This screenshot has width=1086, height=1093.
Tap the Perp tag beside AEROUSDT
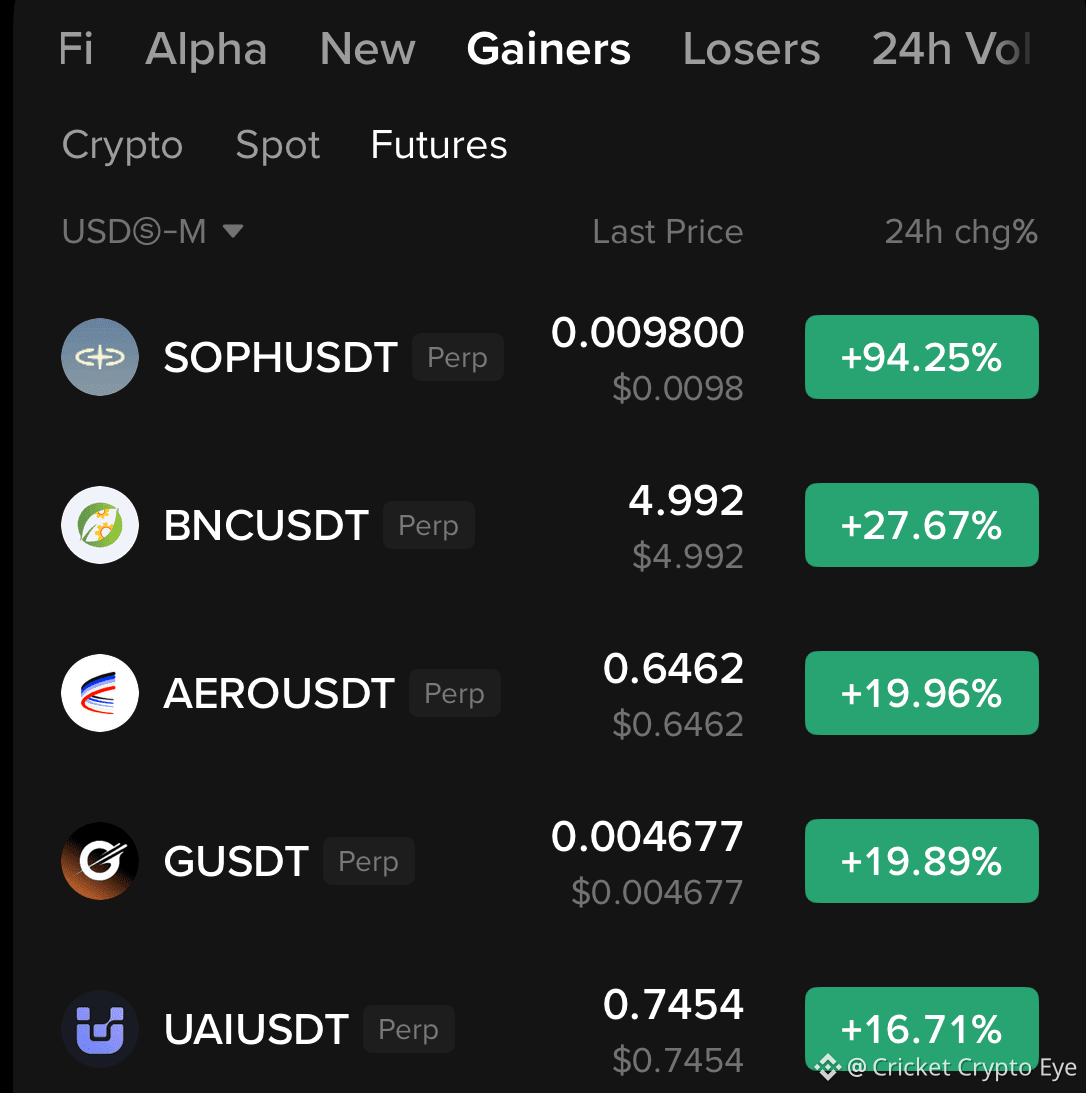(x=454, y=693)
